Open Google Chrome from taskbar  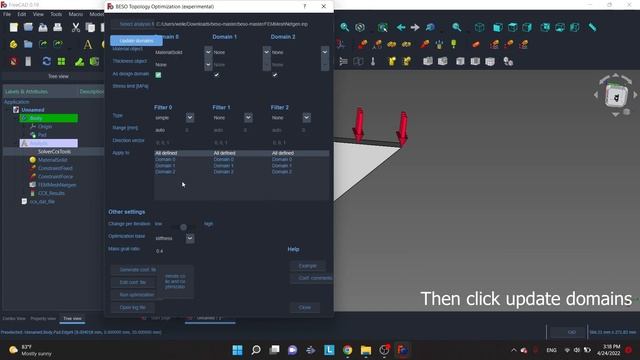pos(347,350)
